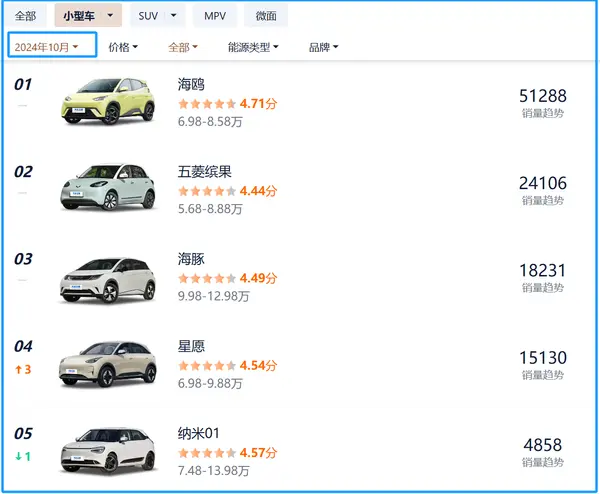Click the price 6.98-9.88万
This screenshot has height=494, width=600.
(210, 383)
